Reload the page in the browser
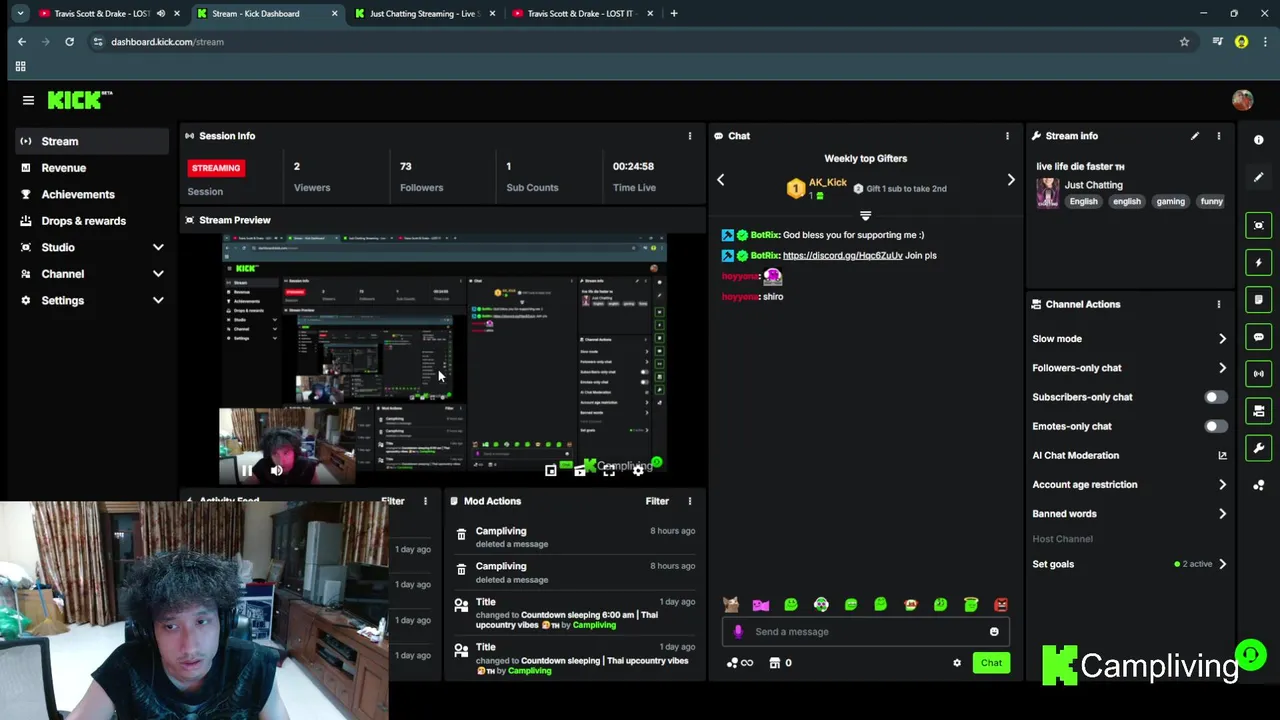This screenshot has height=720, width=1280. 69,42
